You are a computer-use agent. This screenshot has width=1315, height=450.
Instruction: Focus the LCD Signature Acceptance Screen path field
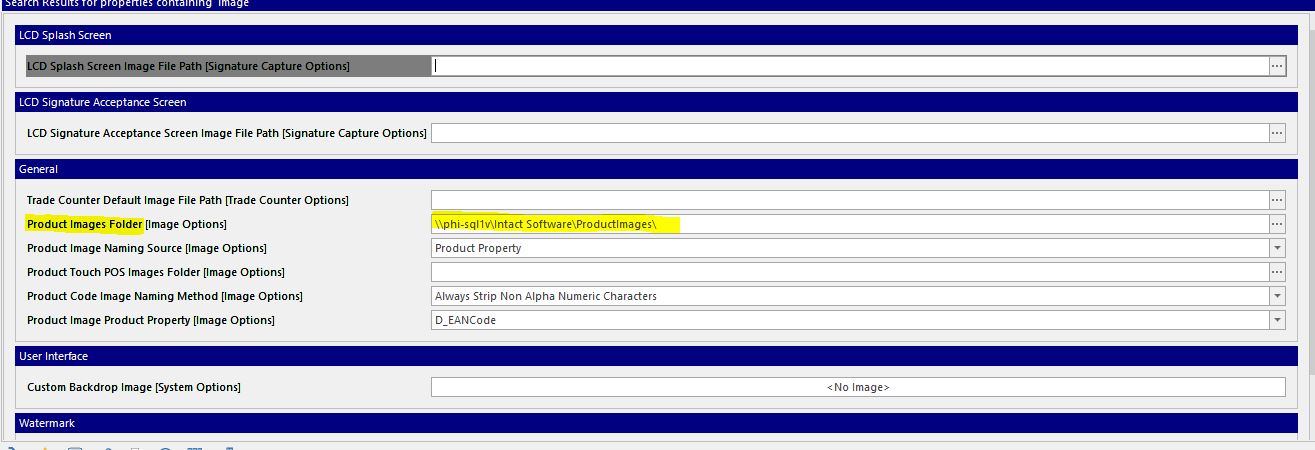(x=850, y=133)
